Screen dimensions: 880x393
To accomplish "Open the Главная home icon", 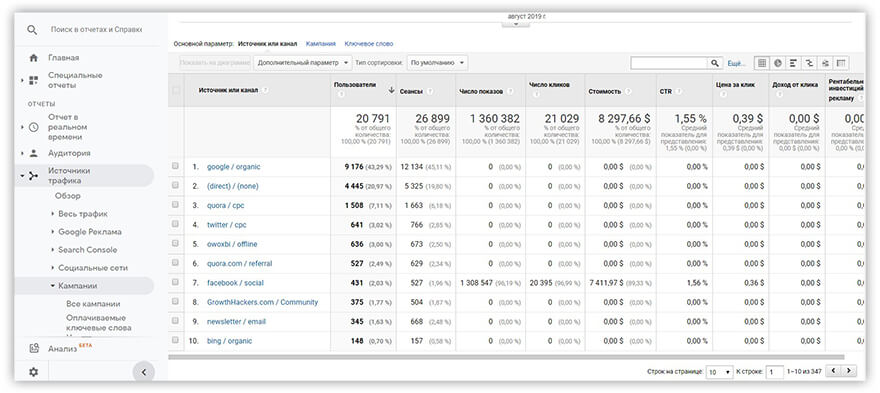I will coord(34,58).
